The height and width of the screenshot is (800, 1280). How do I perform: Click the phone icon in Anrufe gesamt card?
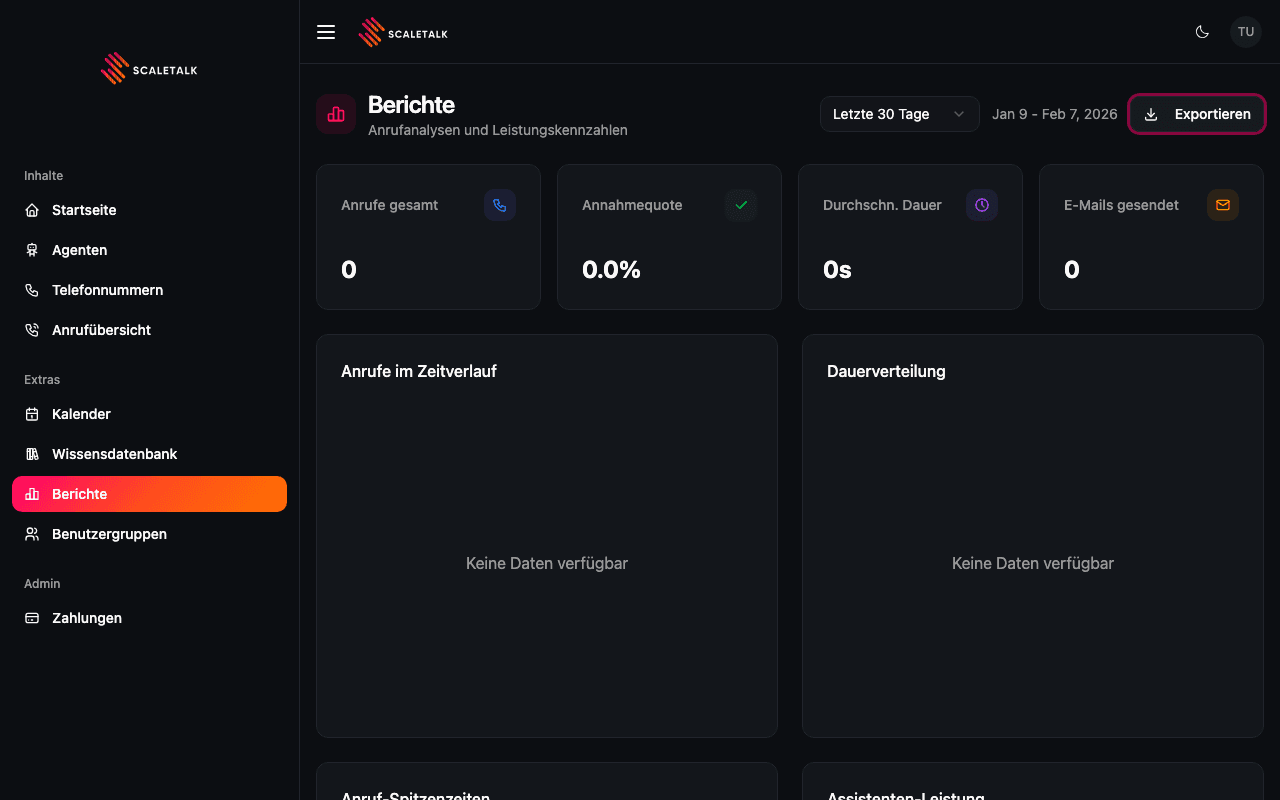[500, 205]
